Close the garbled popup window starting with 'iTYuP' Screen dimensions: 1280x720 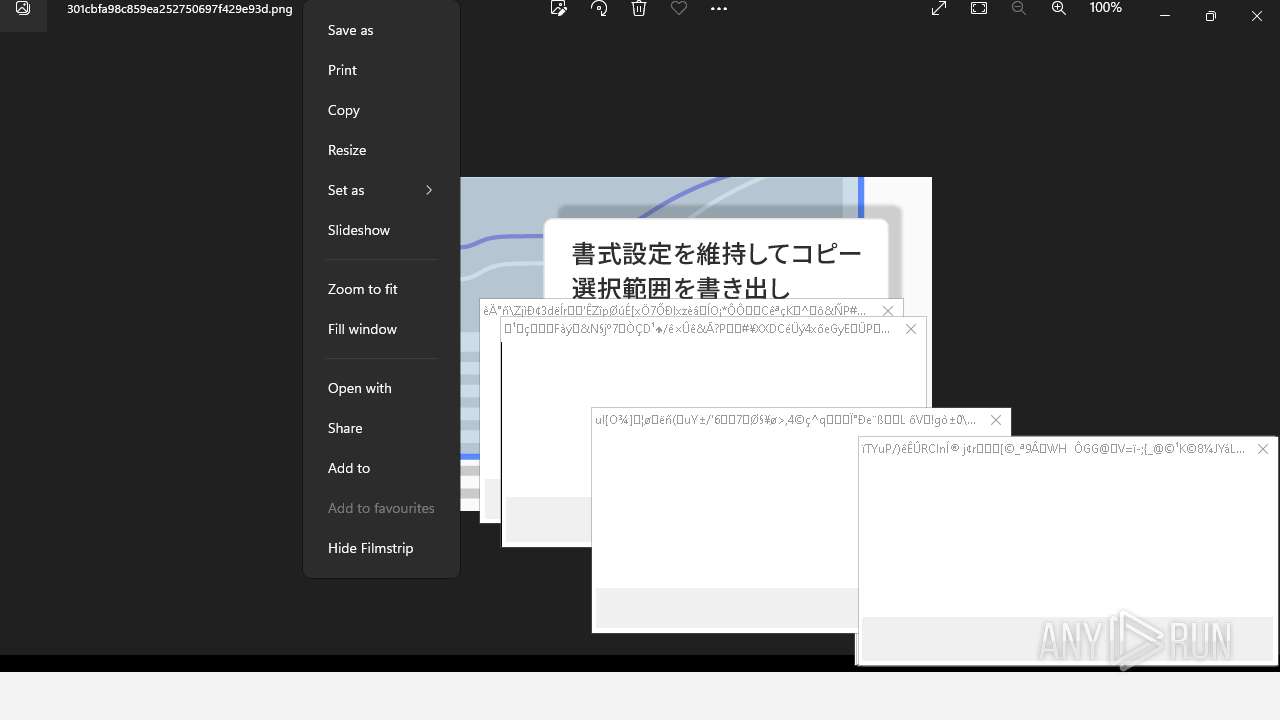coord(1262,449)
